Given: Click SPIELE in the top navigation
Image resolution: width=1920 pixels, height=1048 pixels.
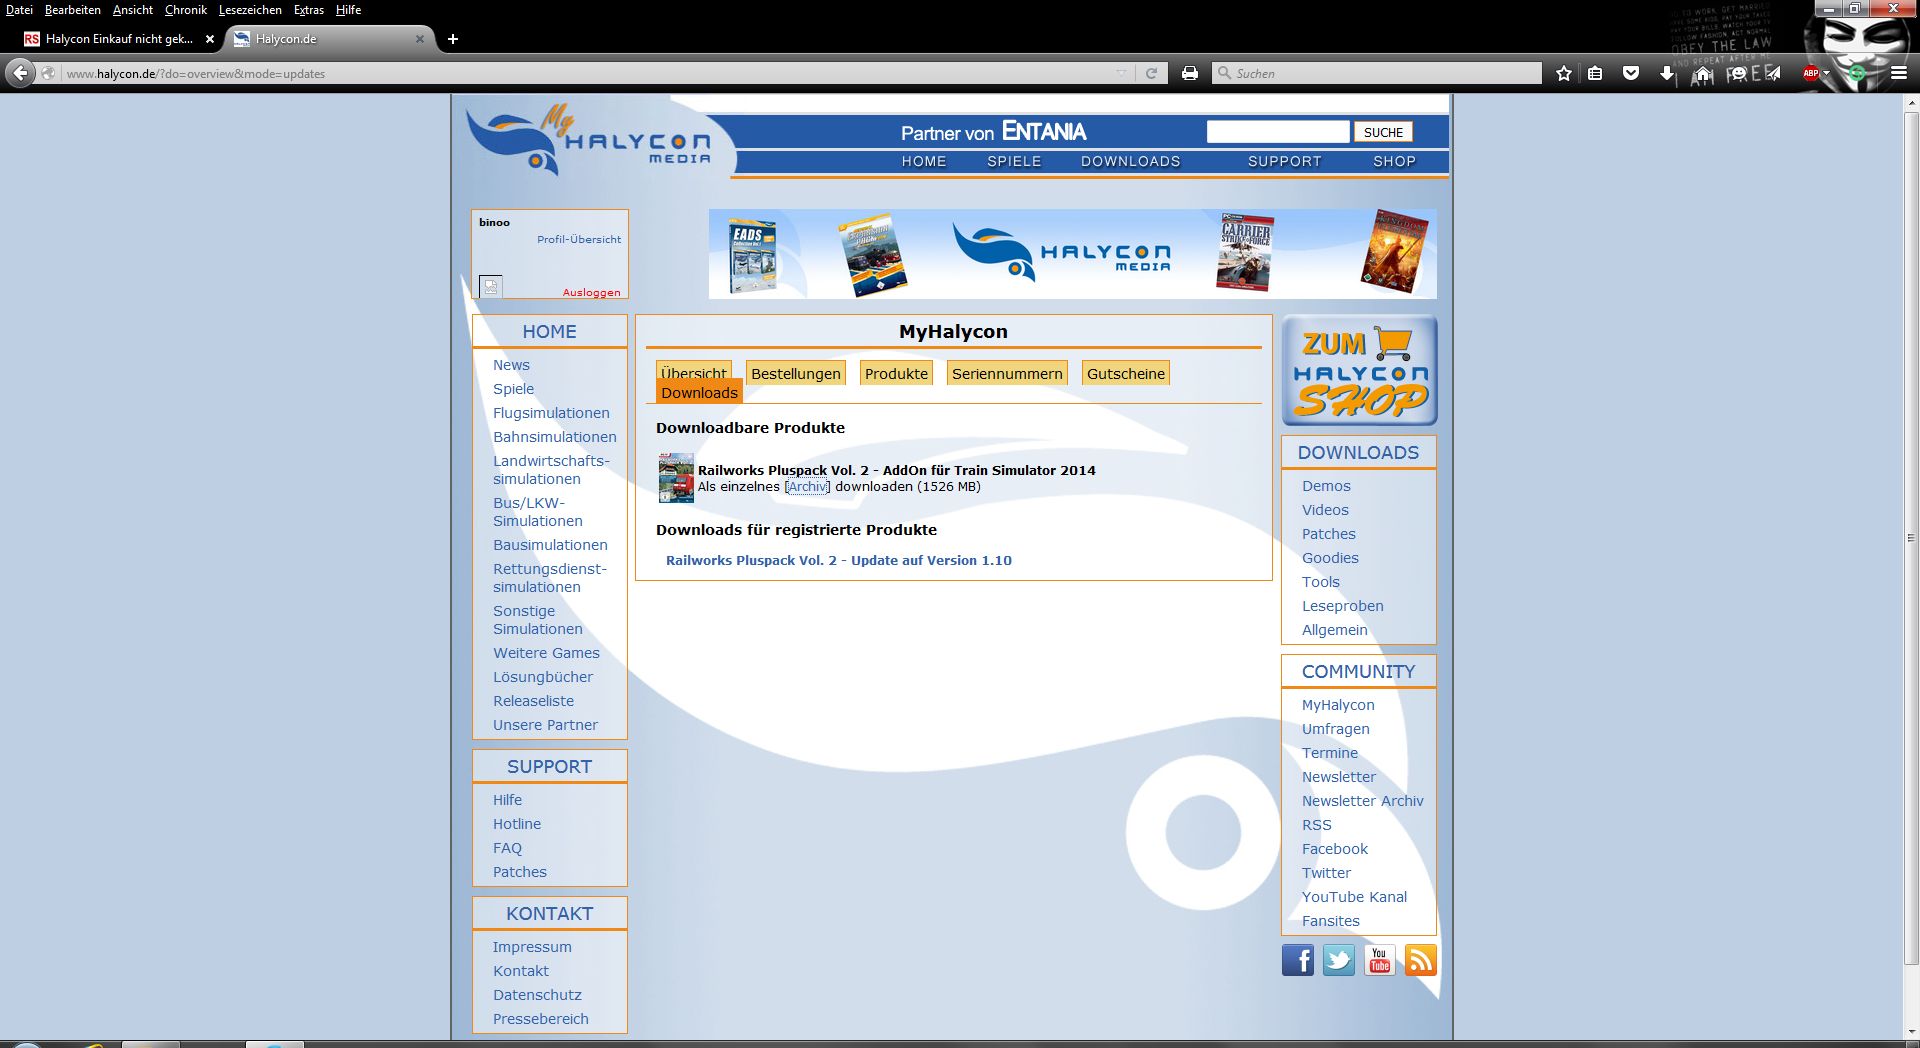Looking at the screenshot, I should 1014,161.
